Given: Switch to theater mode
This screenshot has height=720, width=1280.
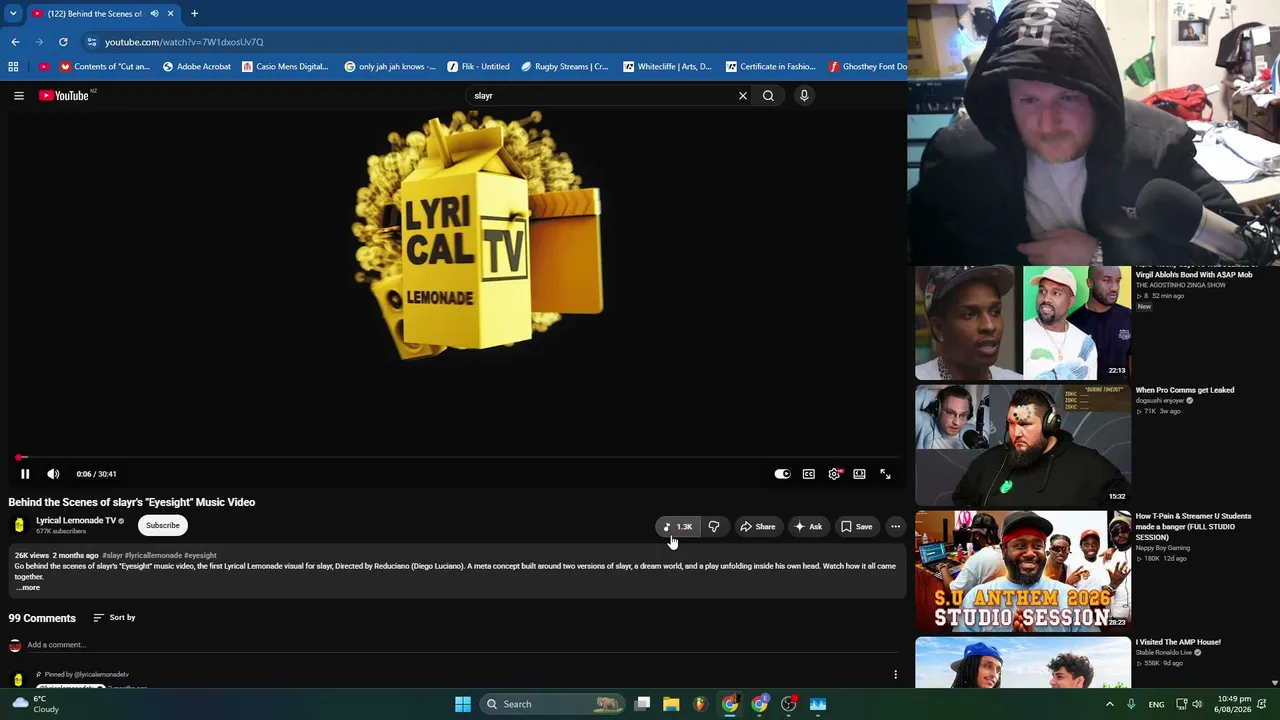Looking at the screenshot, I should click(x=859, y=474).
